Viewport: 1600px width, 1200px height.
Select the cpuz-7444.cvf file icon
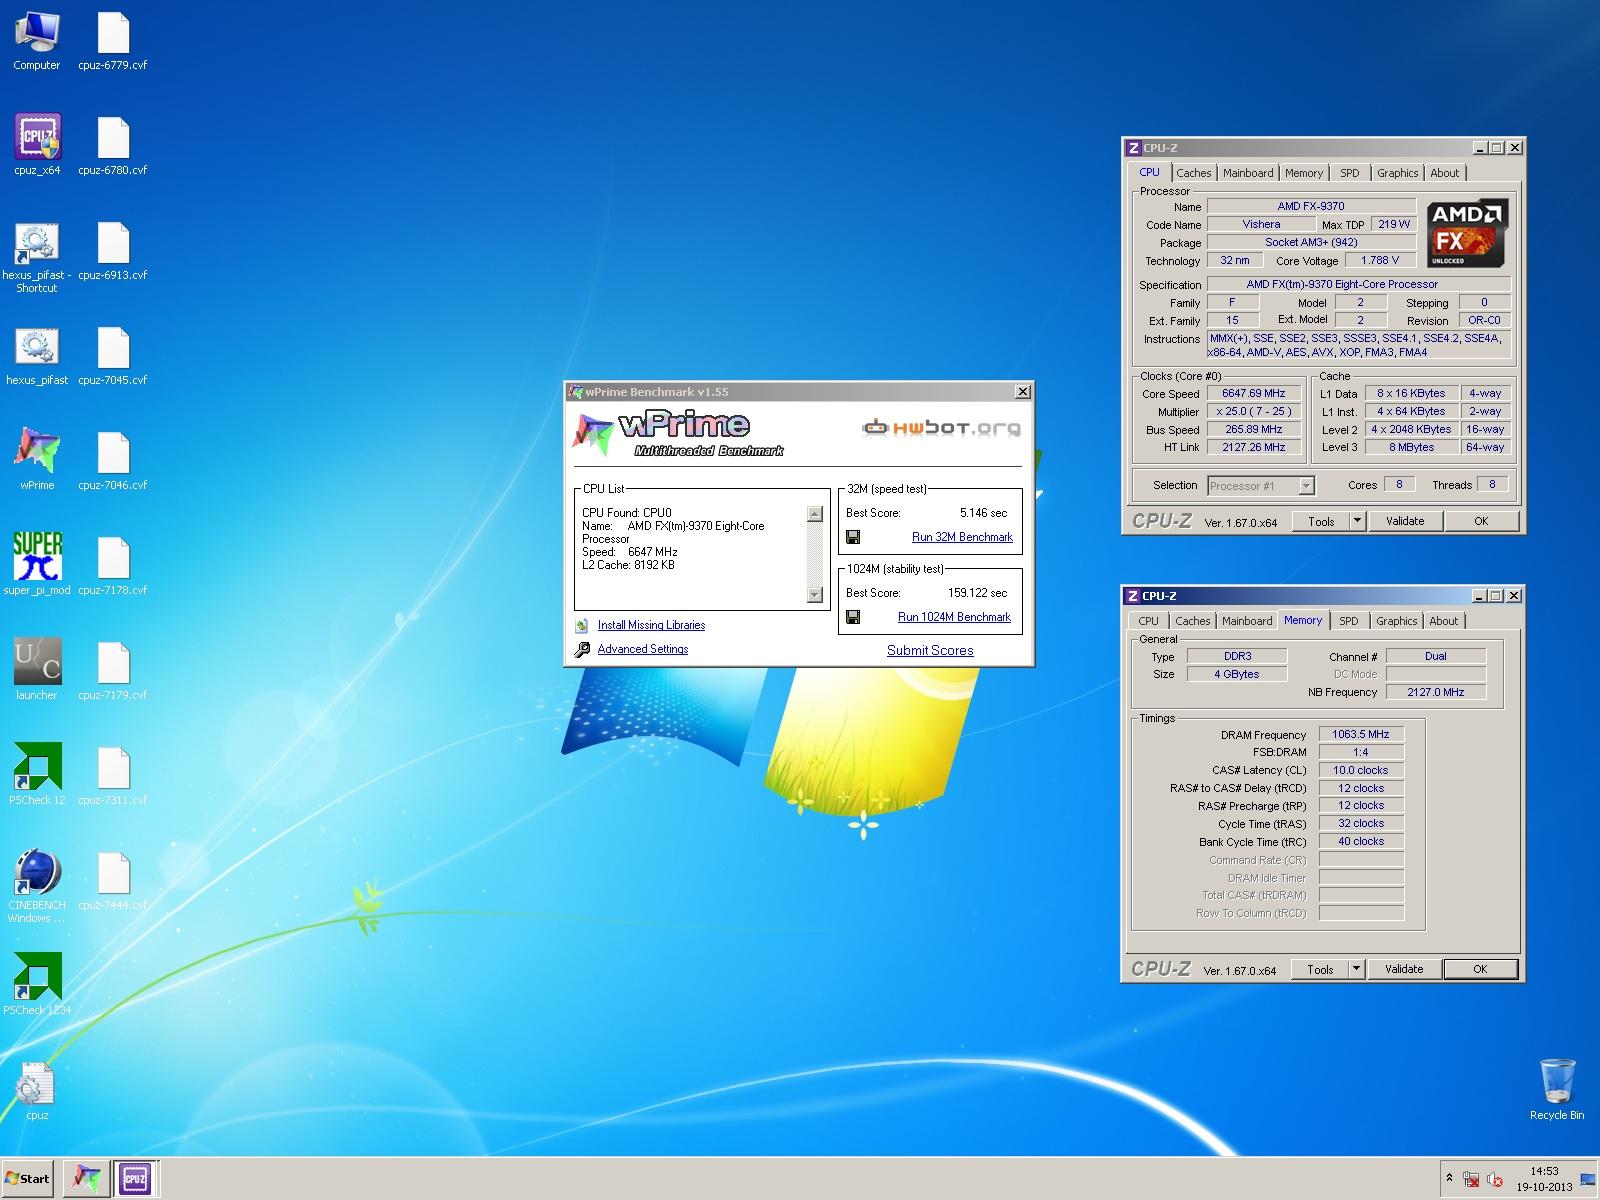[113, 881]
